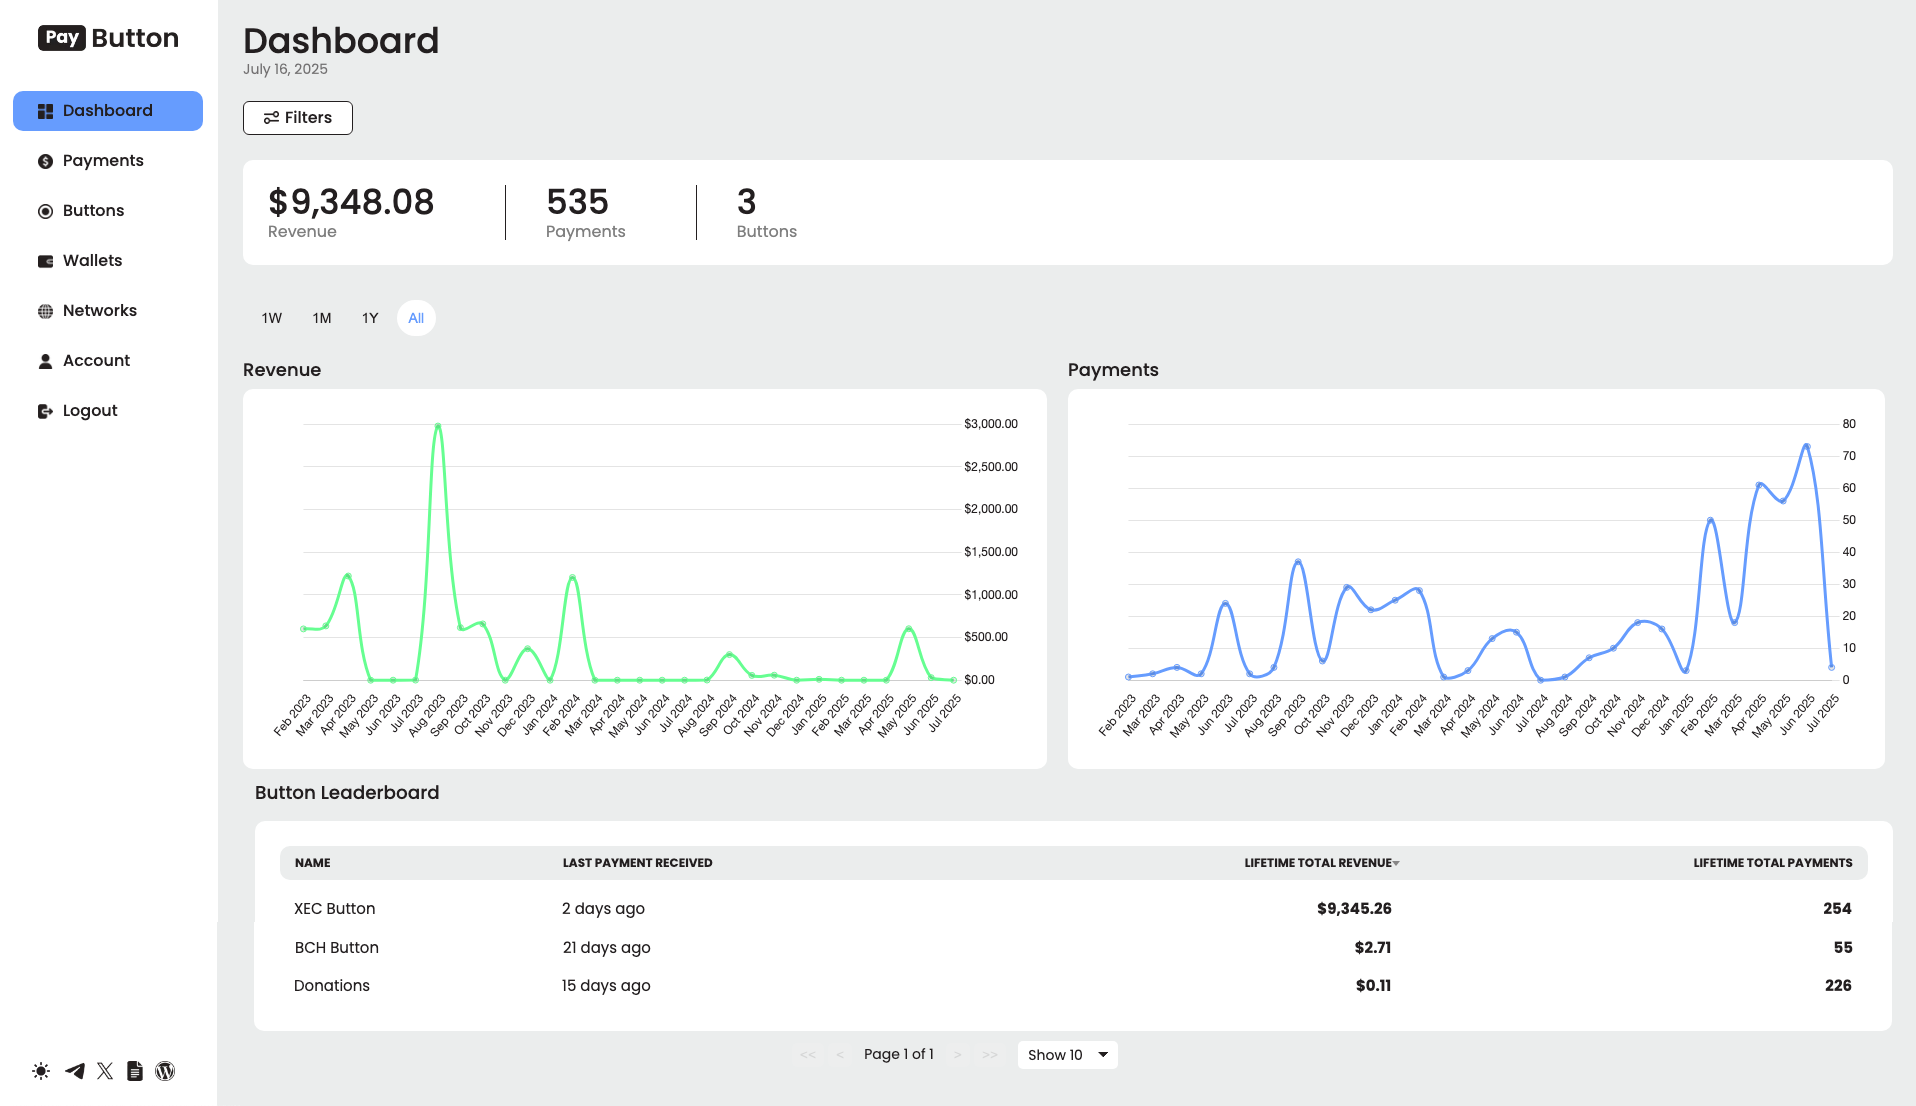Viewport: 1916px width, 1106px height.
Task: Click the next page arrow
Action: pos(957,1054)
